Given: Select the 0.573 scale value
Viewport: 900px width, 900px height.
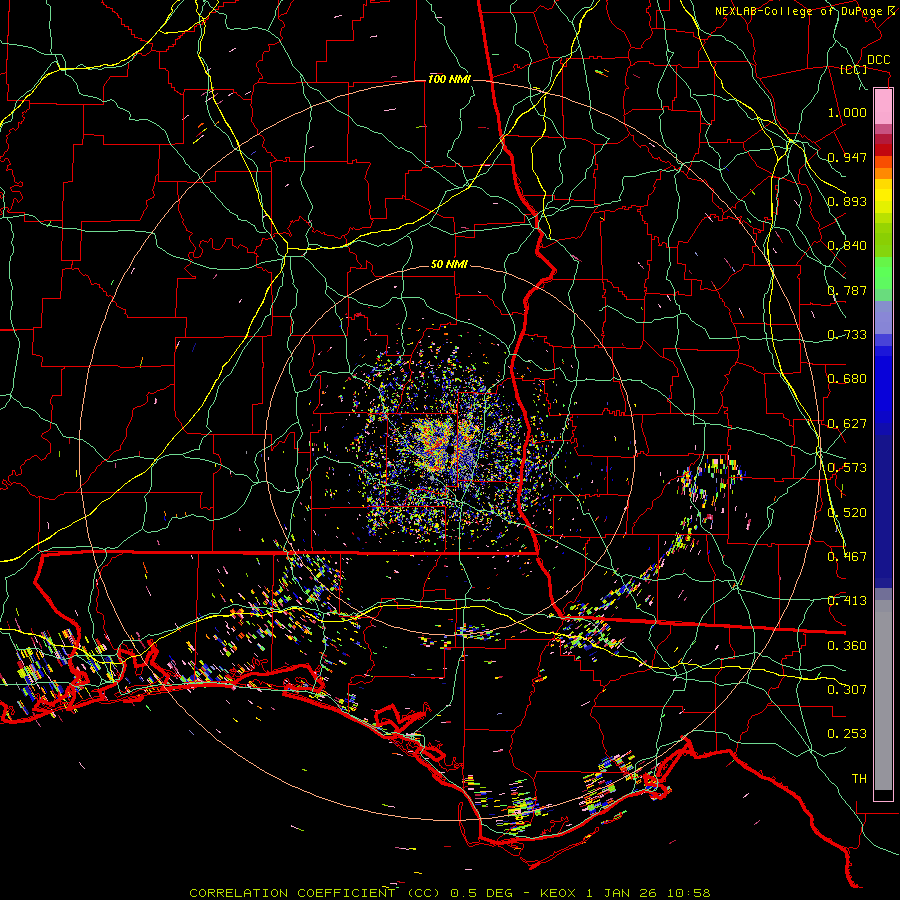Looking at the screenshot, I should (x=847, y=468).
